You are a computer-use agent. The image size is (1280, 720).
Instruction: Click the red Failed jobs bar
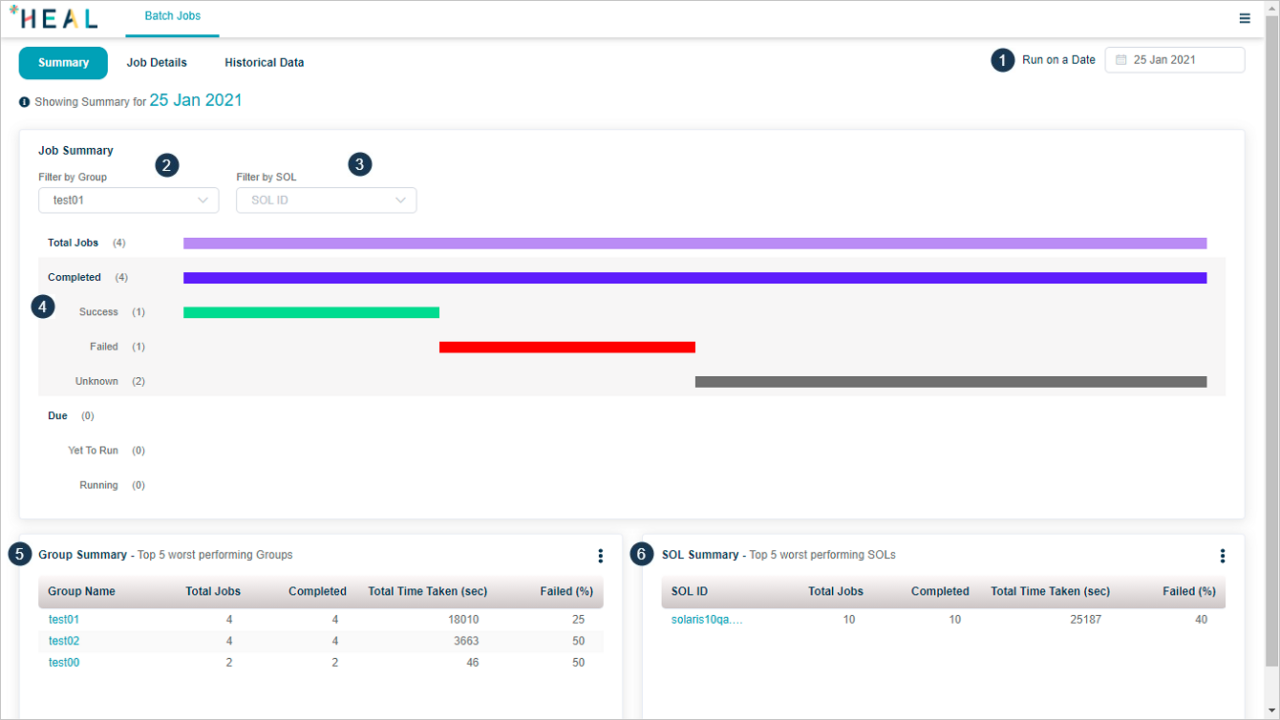pos(567,347)
